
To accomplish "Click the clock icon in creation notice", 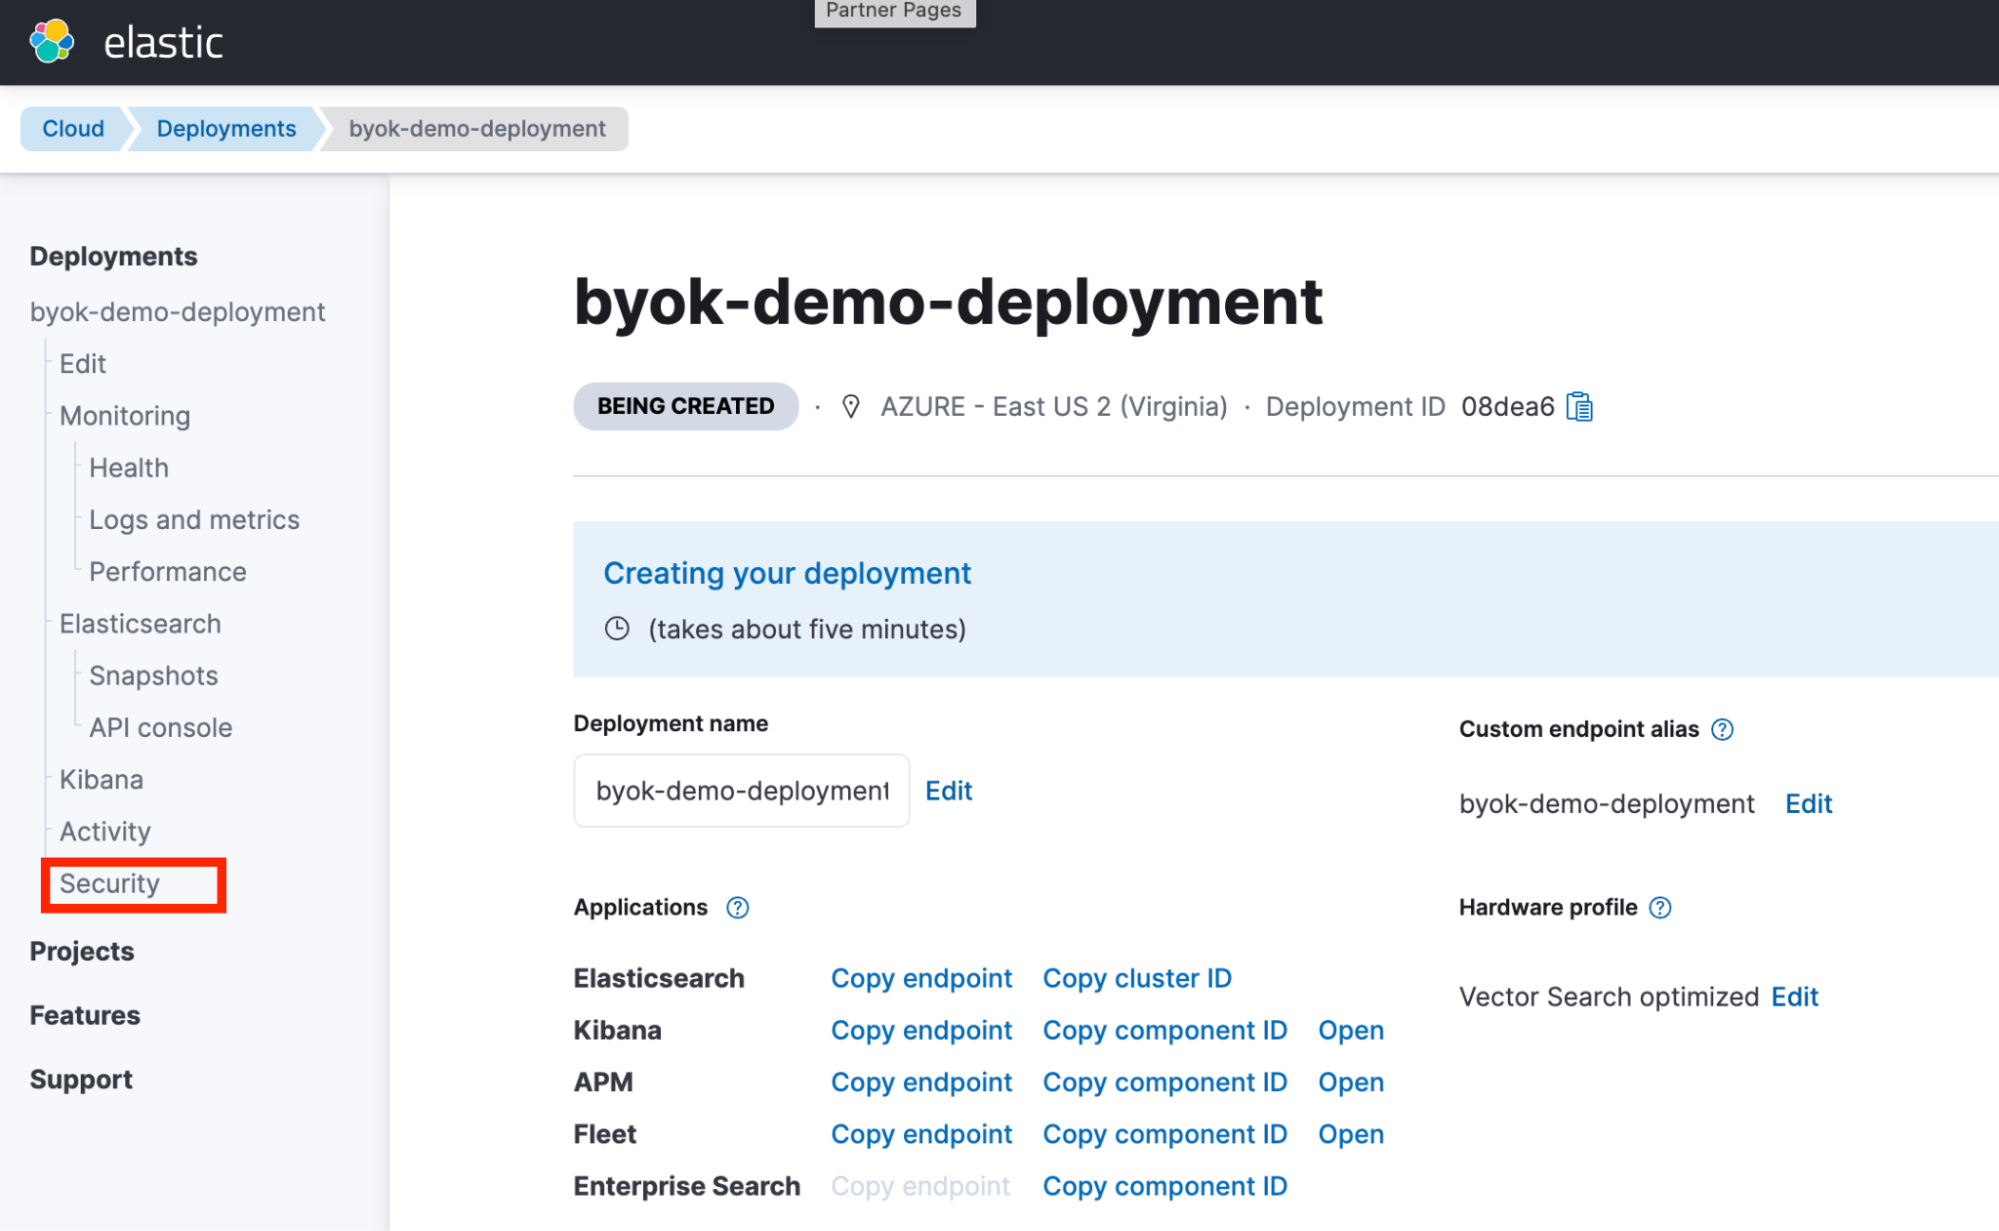I will (617, 629).
